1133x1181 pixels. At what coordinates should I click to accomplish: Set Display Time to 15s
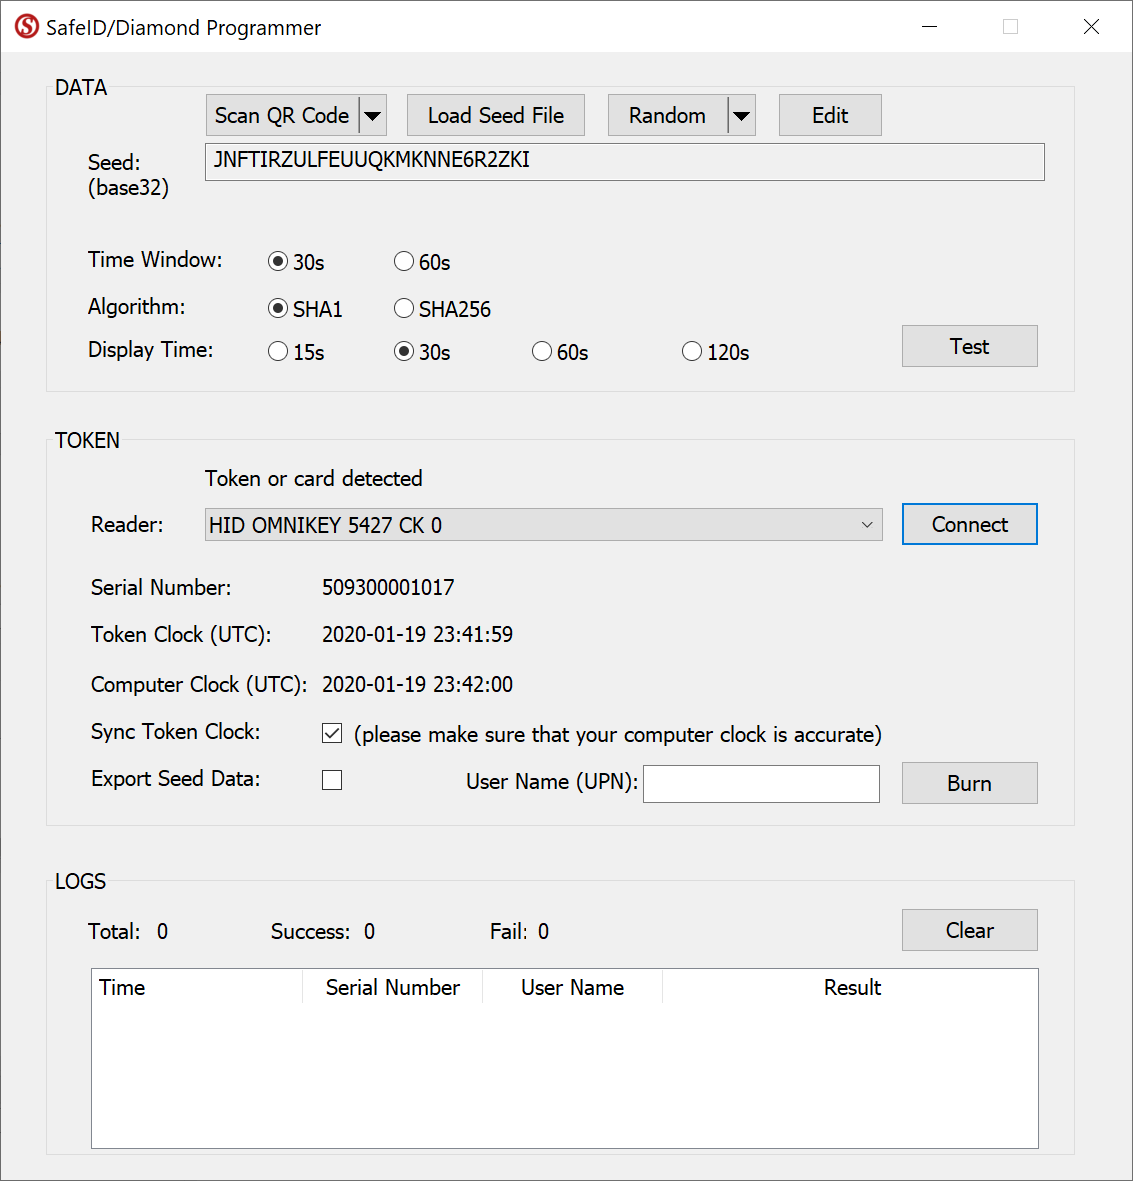pos(278,352)
